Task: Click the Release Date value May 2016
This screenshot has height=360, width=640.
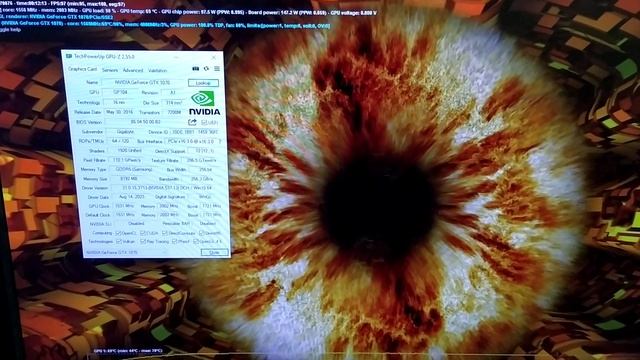Action: point(119,112)
